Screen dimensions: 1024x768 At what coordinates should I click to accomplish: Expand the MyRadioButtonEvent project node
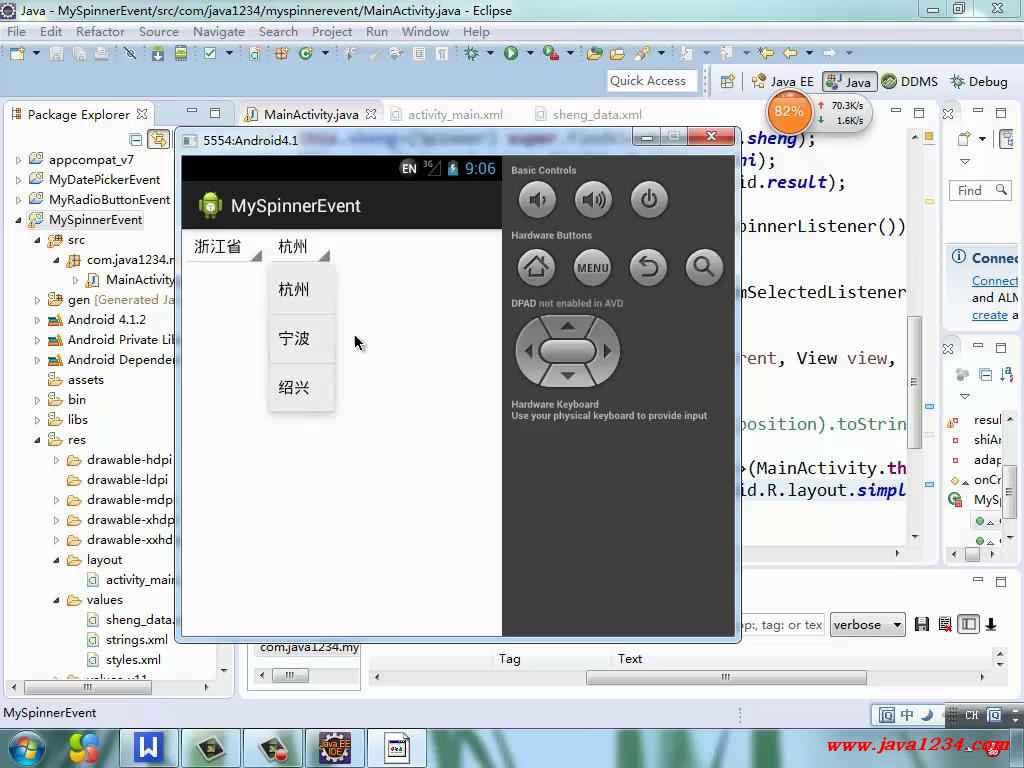(18, 200)
